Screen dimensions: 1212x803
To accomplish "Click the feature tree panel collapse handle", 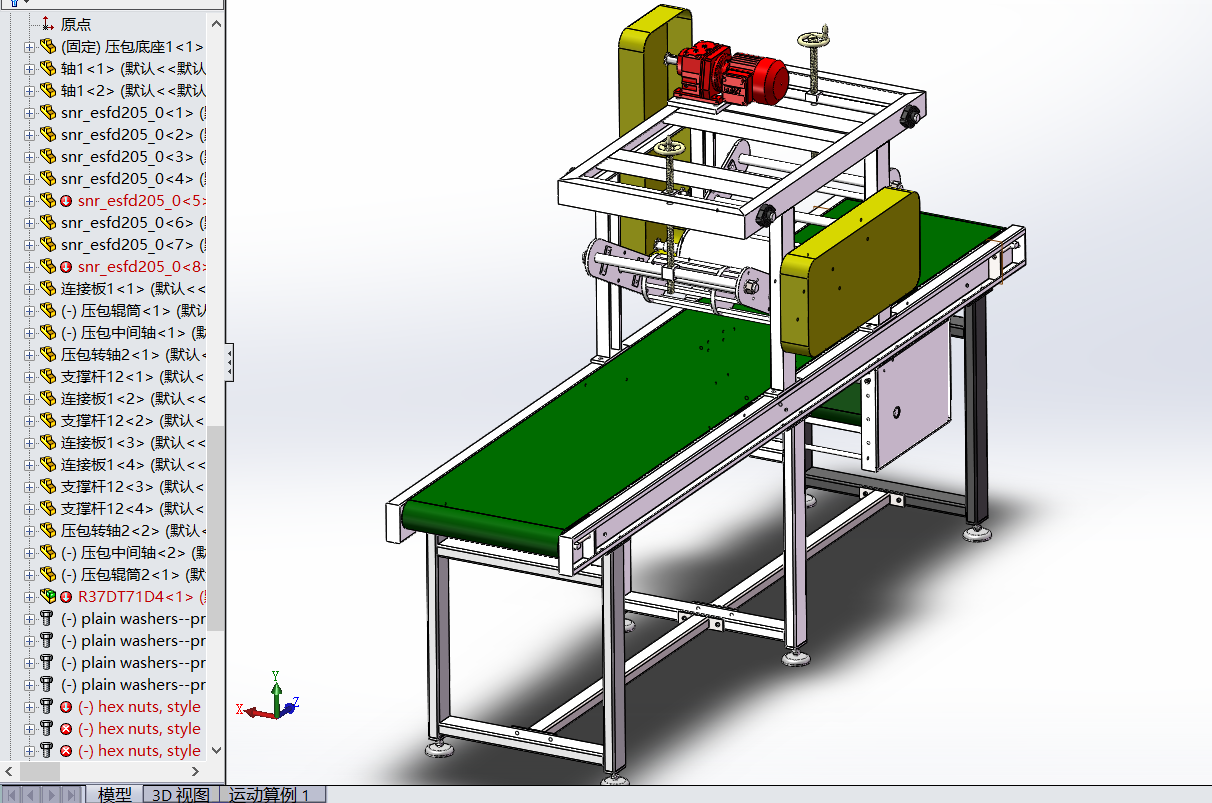I will pos(229,361).
